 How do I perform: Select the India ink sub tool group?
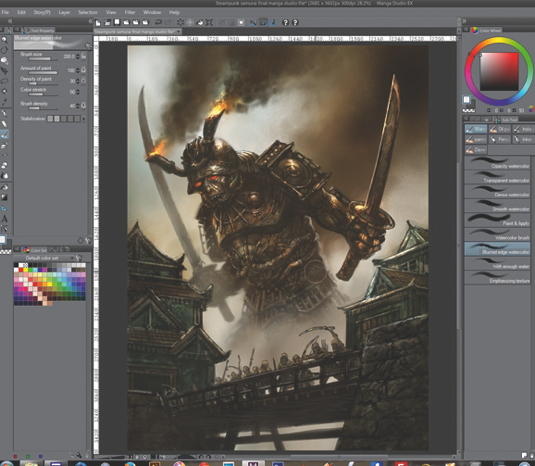(x=523, y=129)
